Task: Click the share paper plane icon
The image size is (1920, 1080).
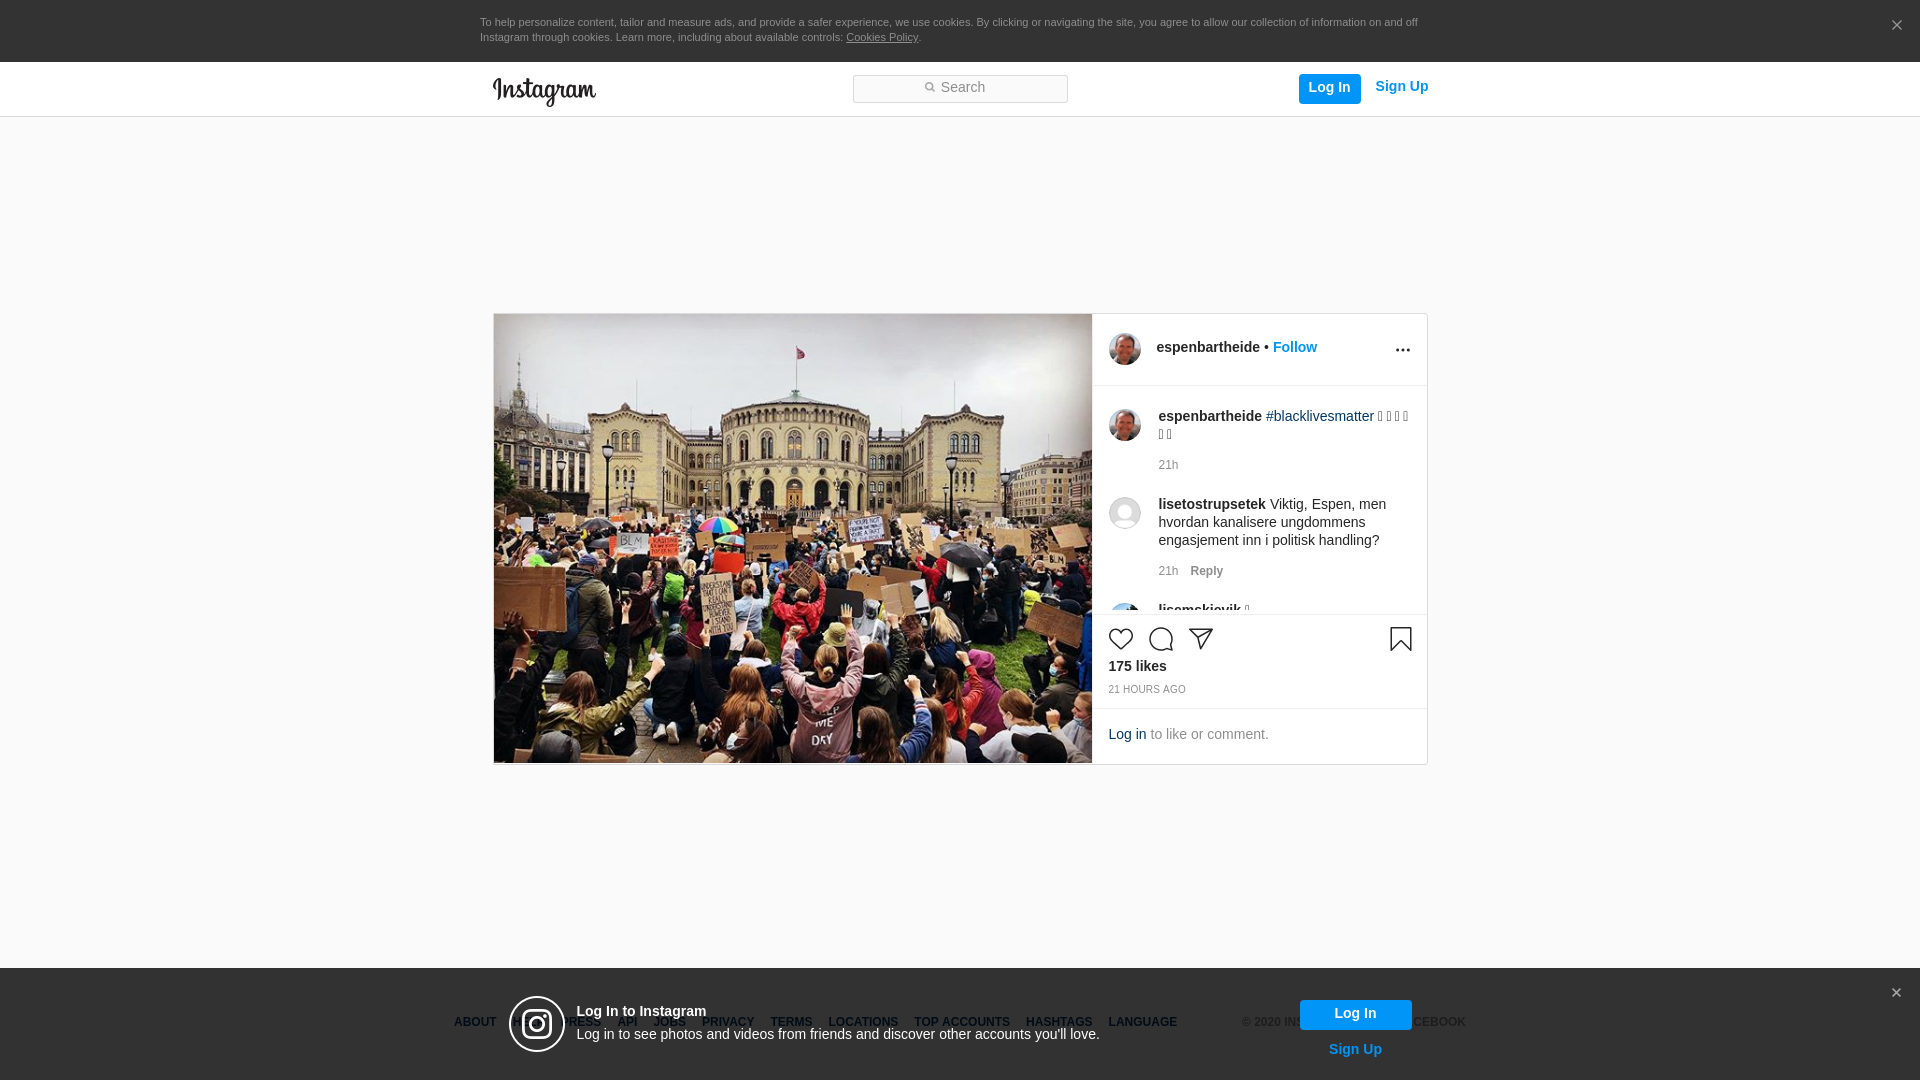Action: tap(1200, 639)
